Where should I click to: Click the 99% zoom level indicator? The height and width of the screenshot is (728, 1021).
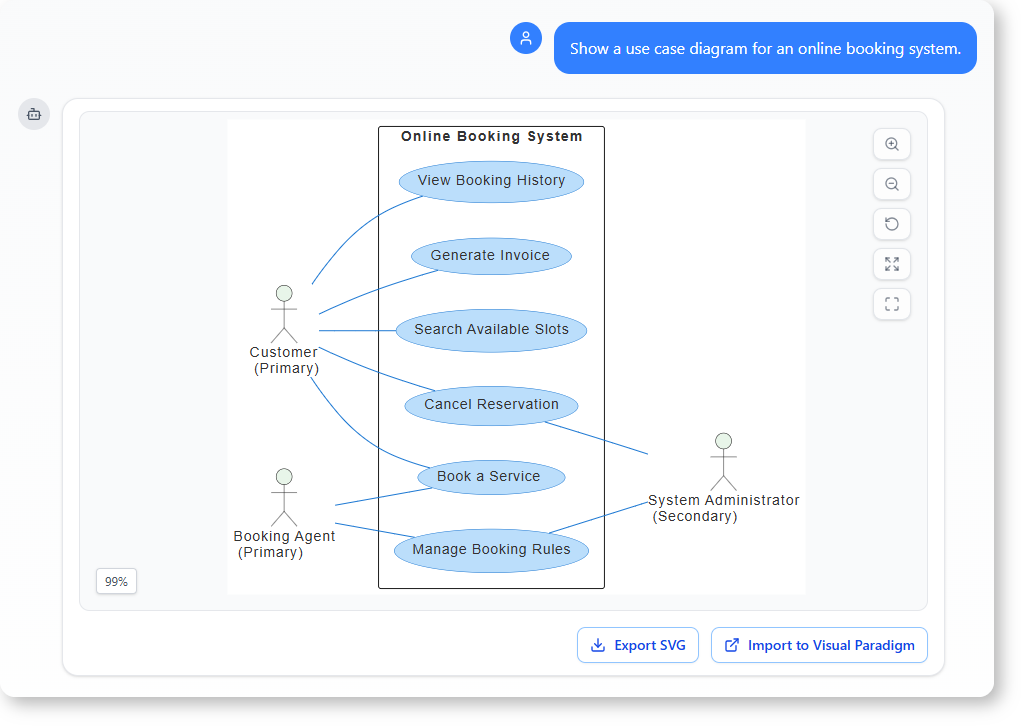116,581
